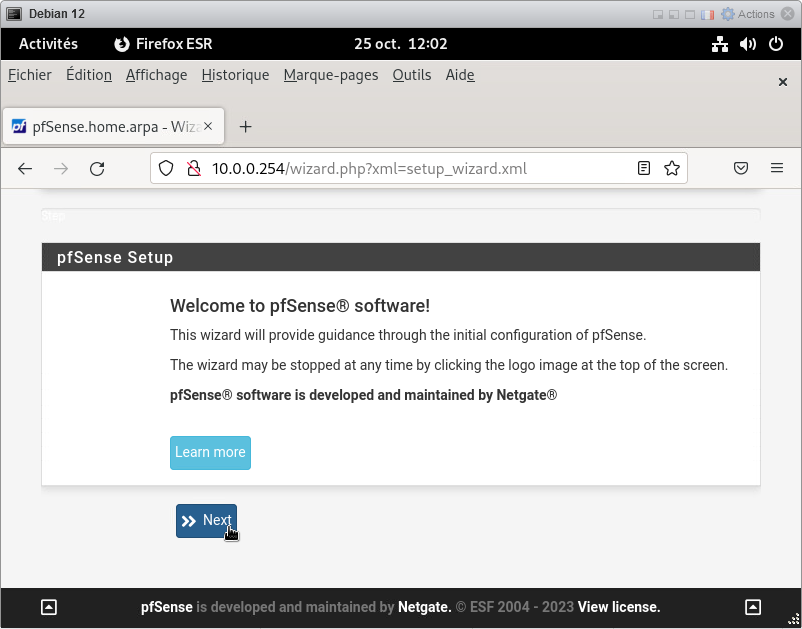Viewport: 802px width, 629px height.
Task: Click the Step progress bar
Action: [x=401, y=215]
